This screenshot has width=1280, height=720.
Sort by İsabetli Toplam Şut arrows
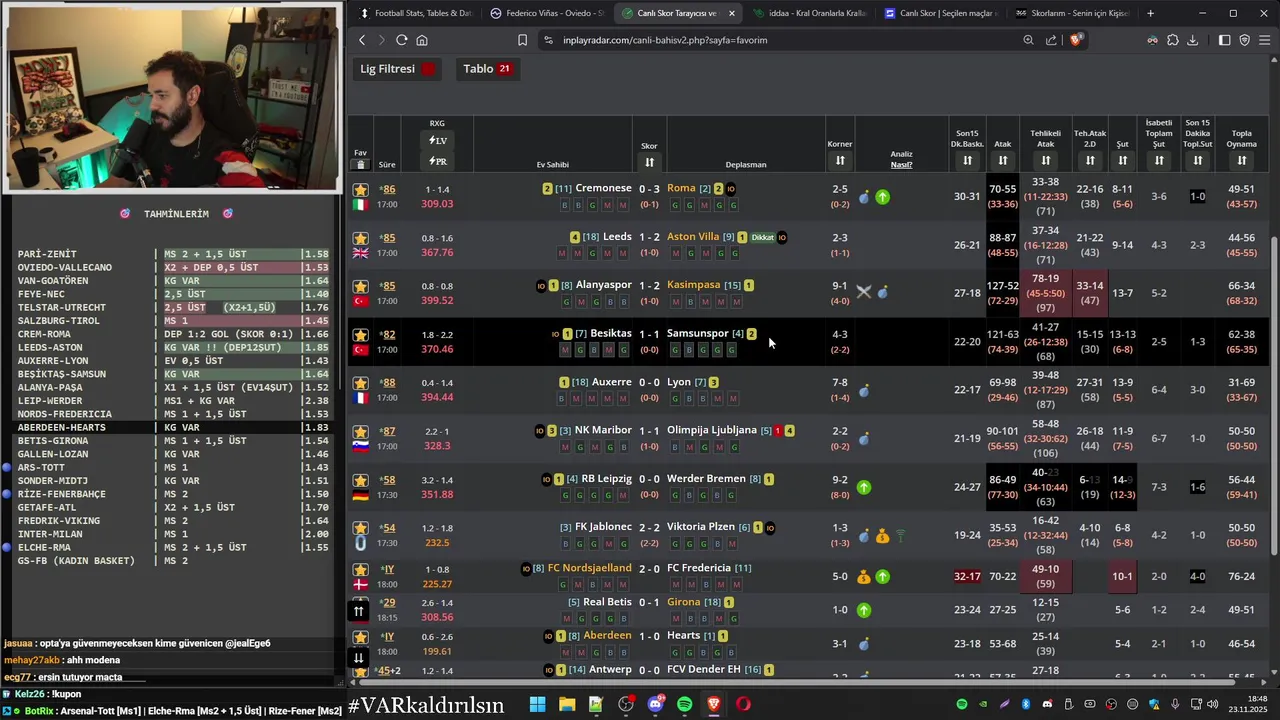[1158, 161]
